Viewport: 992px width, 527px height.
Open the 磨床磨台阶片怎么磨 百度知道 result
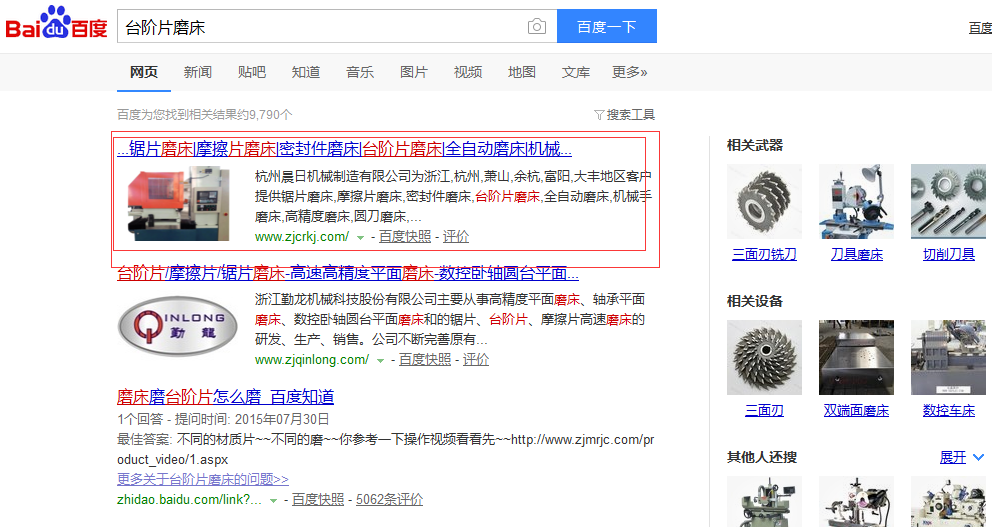pyautogui.click(x=225, y=396)
